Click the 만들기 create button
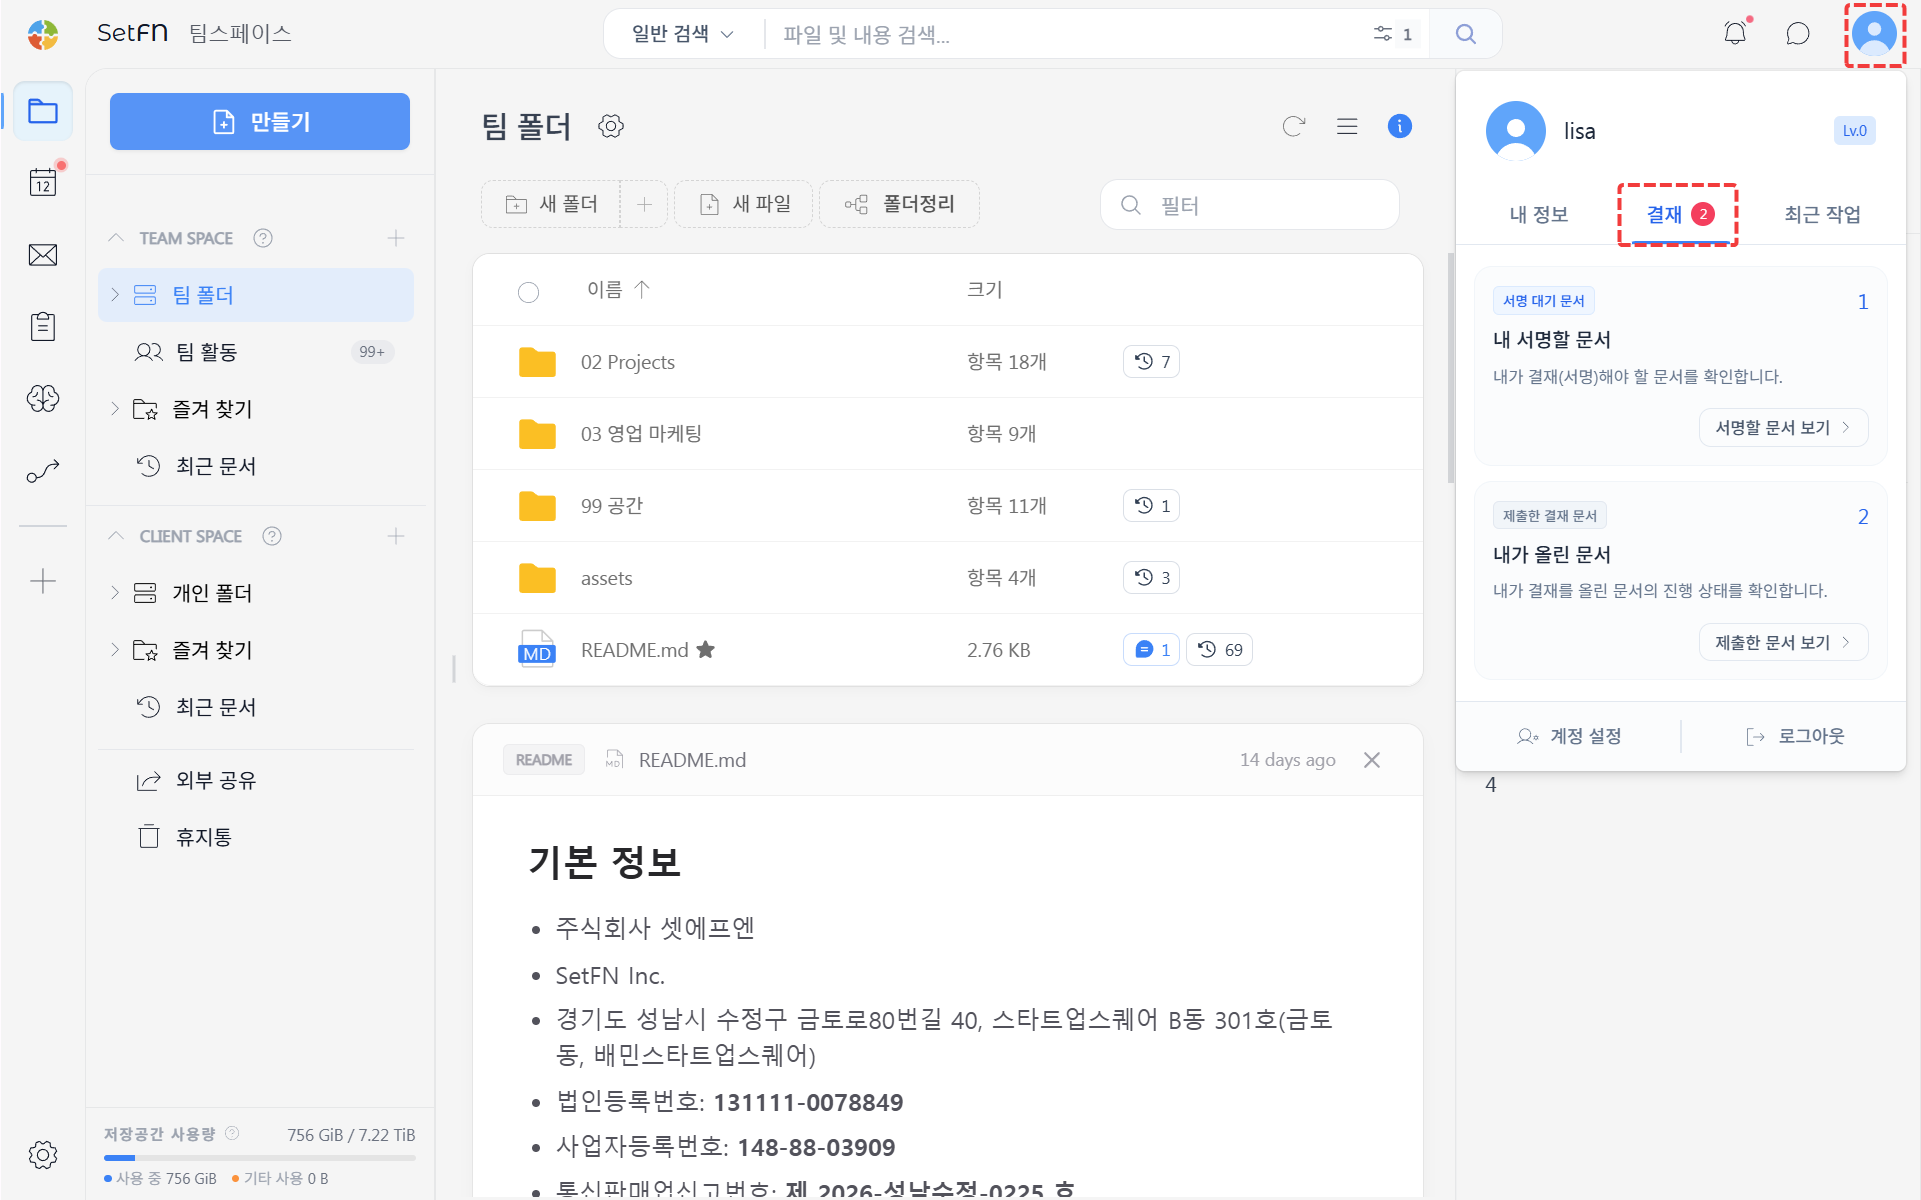The width and height of the screenshot is (1921, 1200). pyautogui.click(x=260, y=122)
